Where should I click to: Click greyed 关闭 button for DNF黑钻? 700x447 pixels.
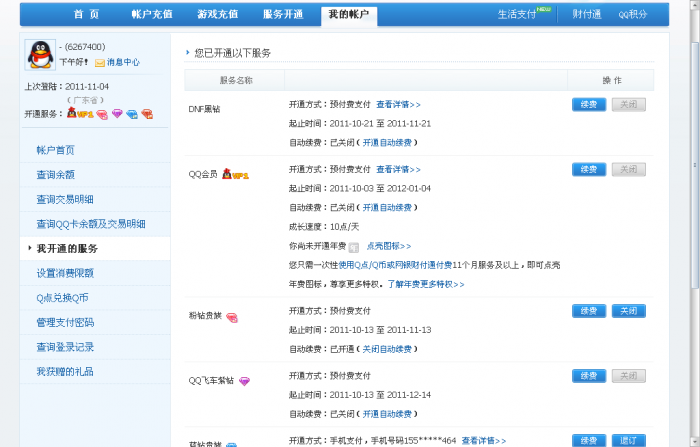tap(629, 104)
